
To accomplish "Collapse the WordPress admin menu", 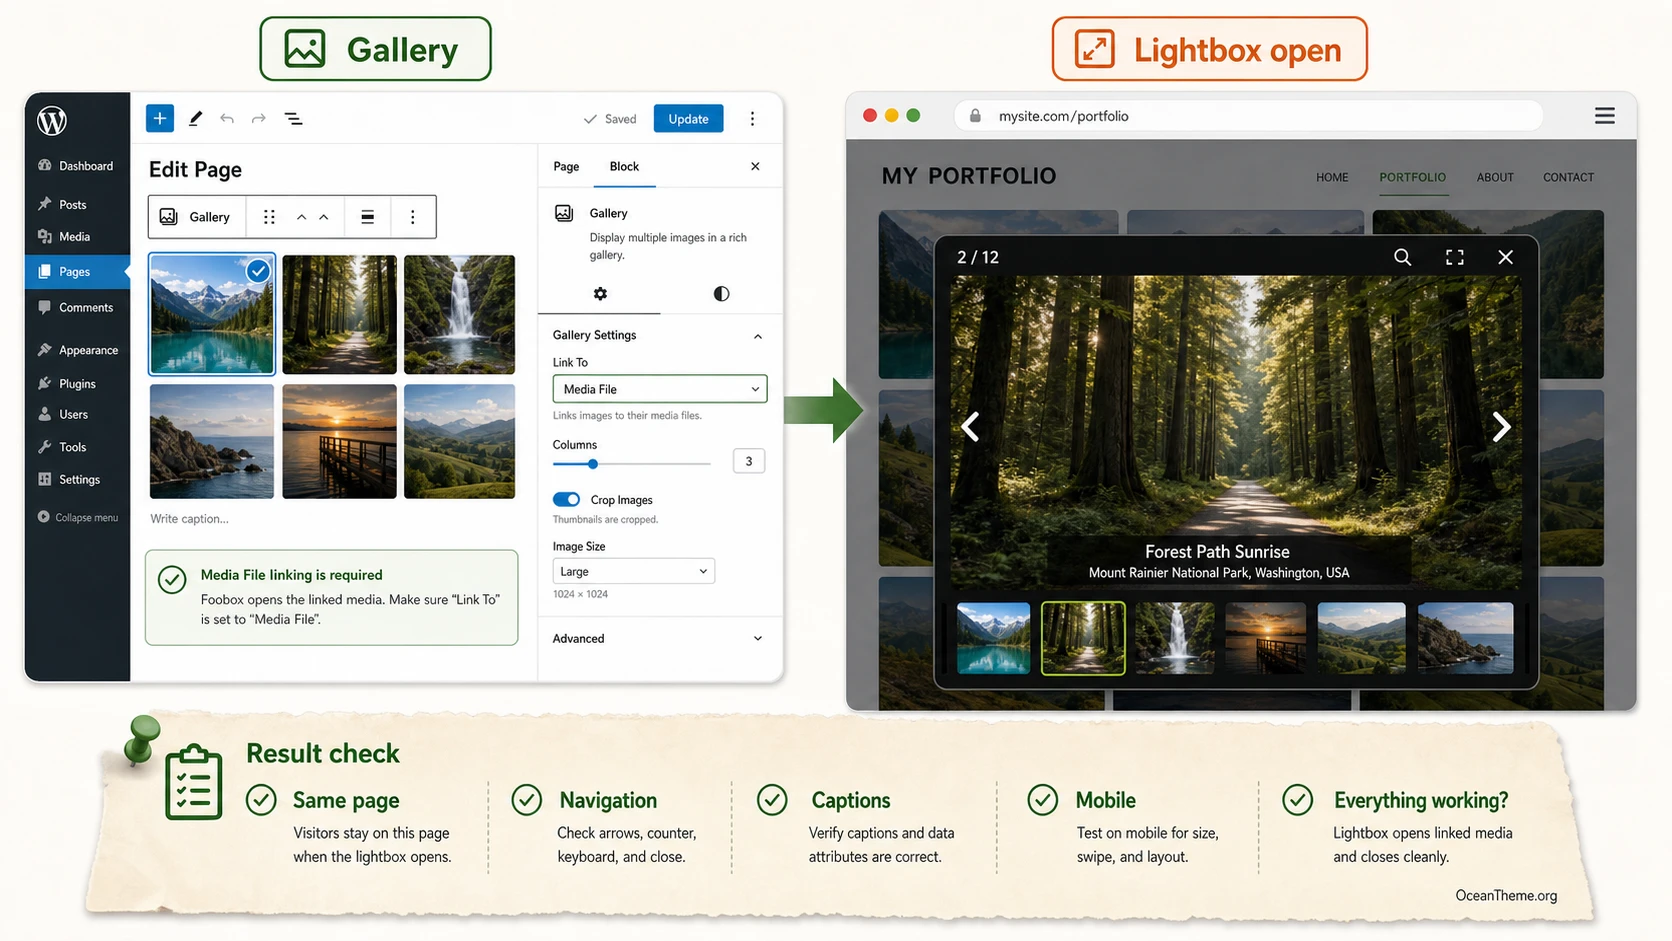I will pyautogui.click(x=78, y=517).
